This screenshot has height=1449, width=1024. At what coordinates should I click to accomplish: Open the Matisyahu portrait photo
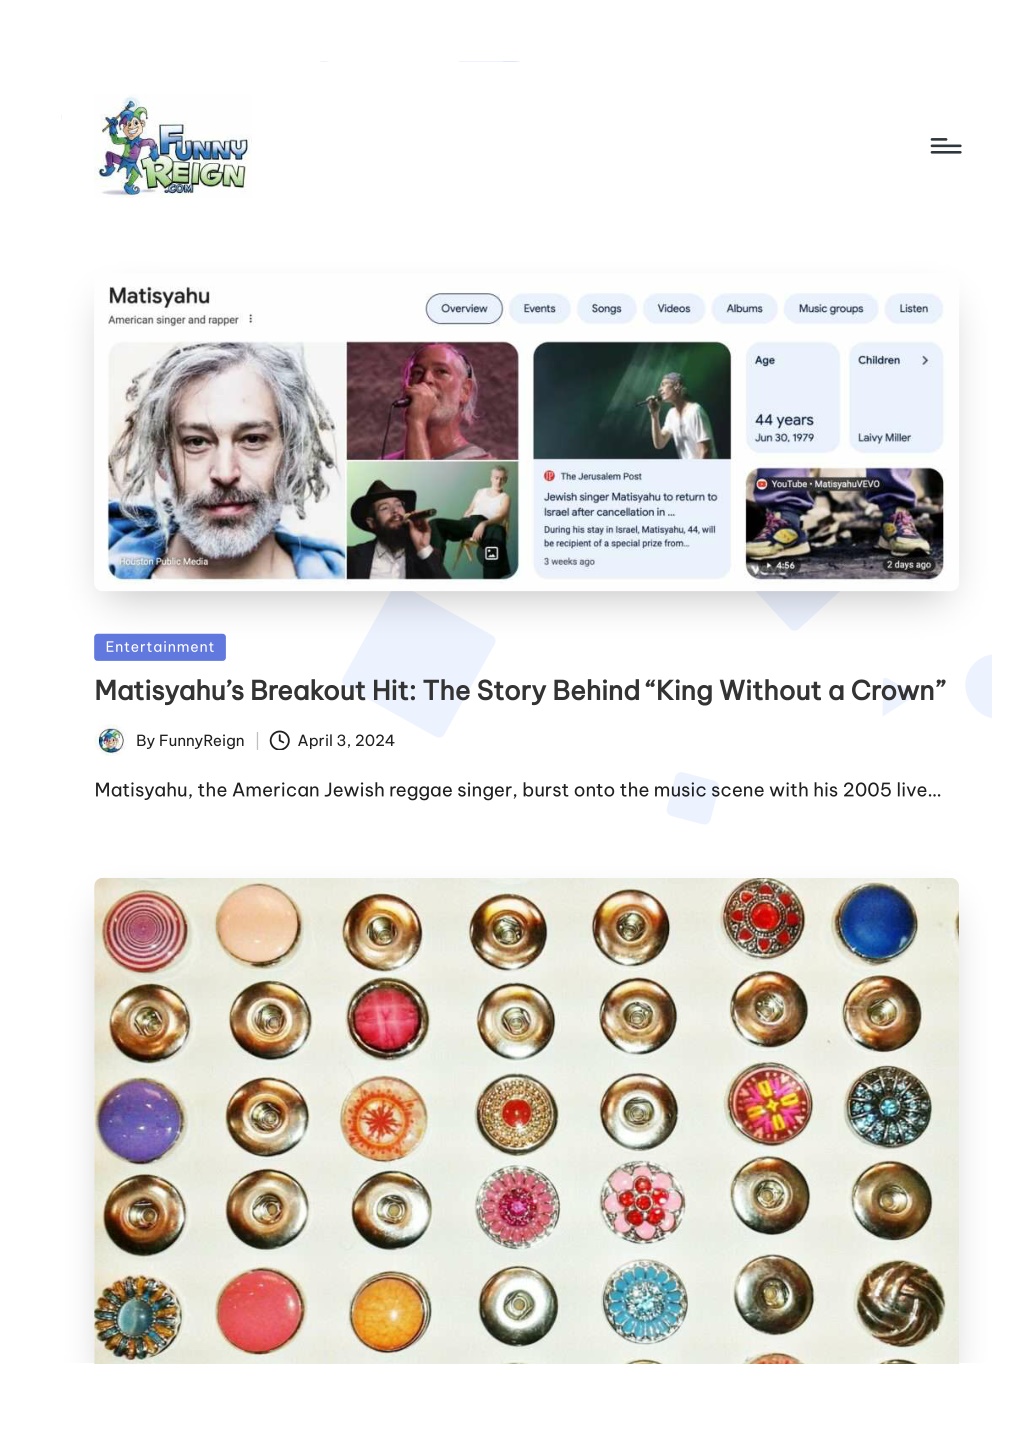click(x=226, y=460)
